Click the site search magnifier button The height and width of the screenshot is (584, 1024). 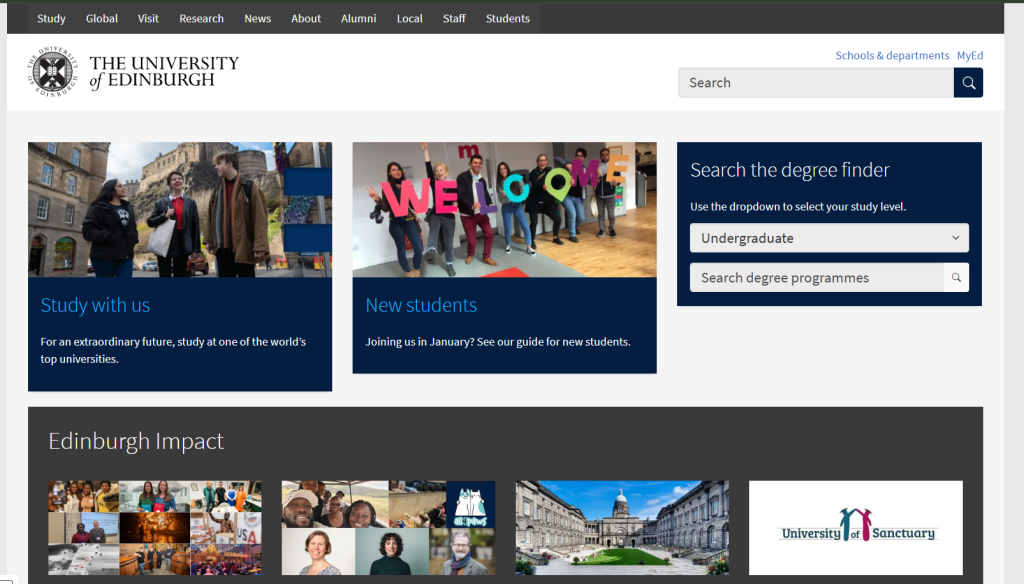coord(968,83)
